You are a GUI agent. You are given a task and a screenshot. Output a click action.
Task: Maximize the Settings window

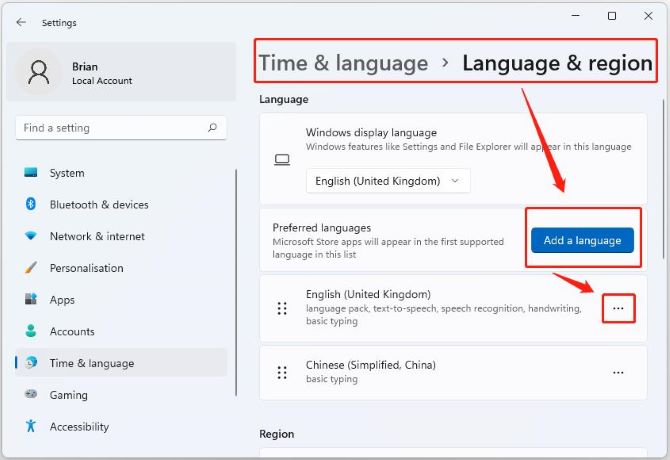click(x=612, y=16)
